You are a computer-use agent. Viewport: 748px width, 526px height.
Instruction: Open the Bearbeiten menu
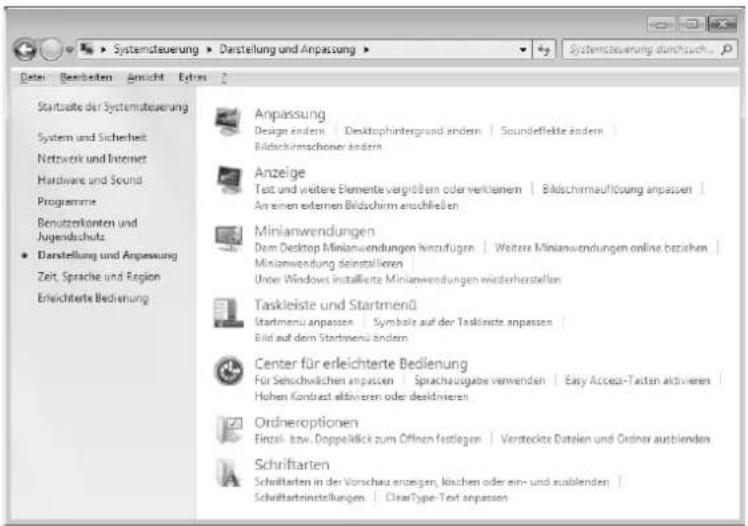(86, 77)
